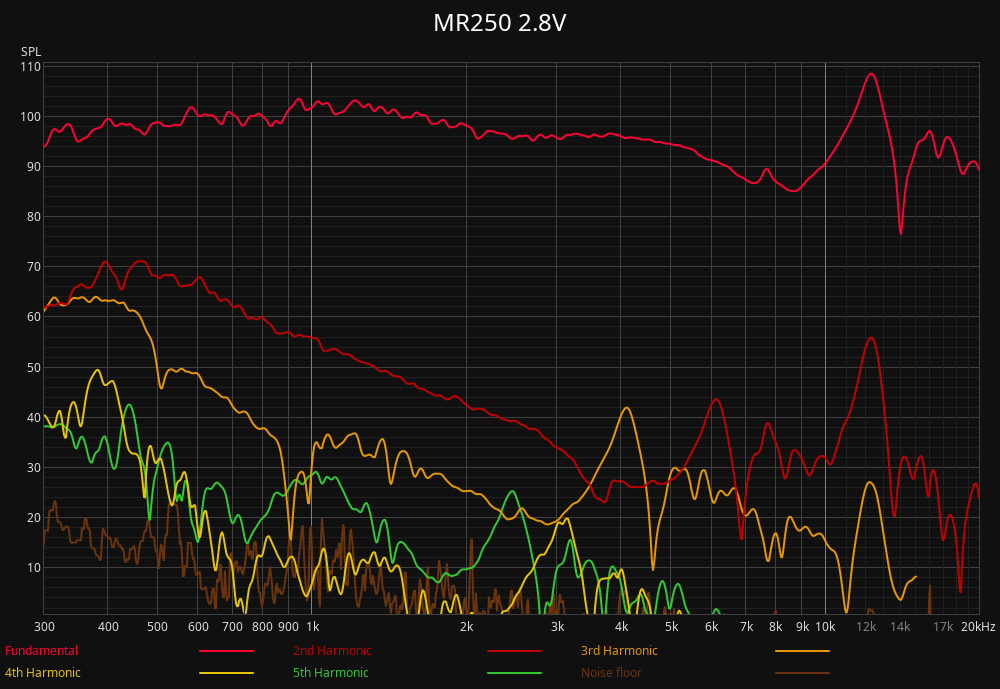Click the 20 SPL axis value
This screenshot has height=689, width=1000.
click(x=33, y=518)
